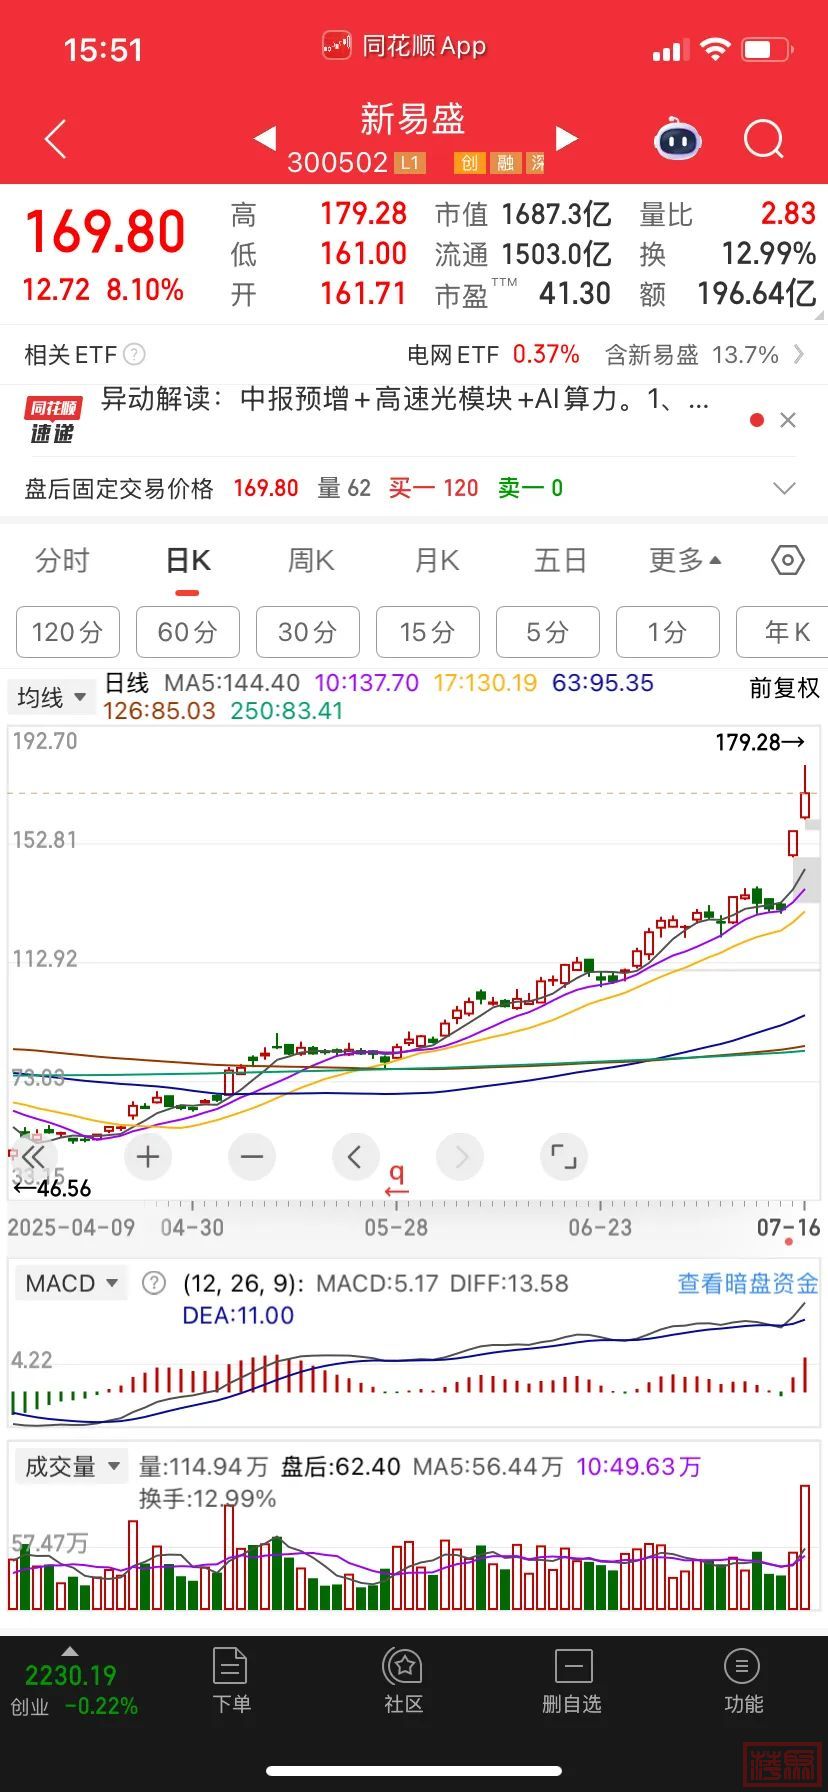Image resolution: width=828 pixels, height=1792 pixels.
Task: Open 查看暗盘资金 link
Action: [747, 1283]
